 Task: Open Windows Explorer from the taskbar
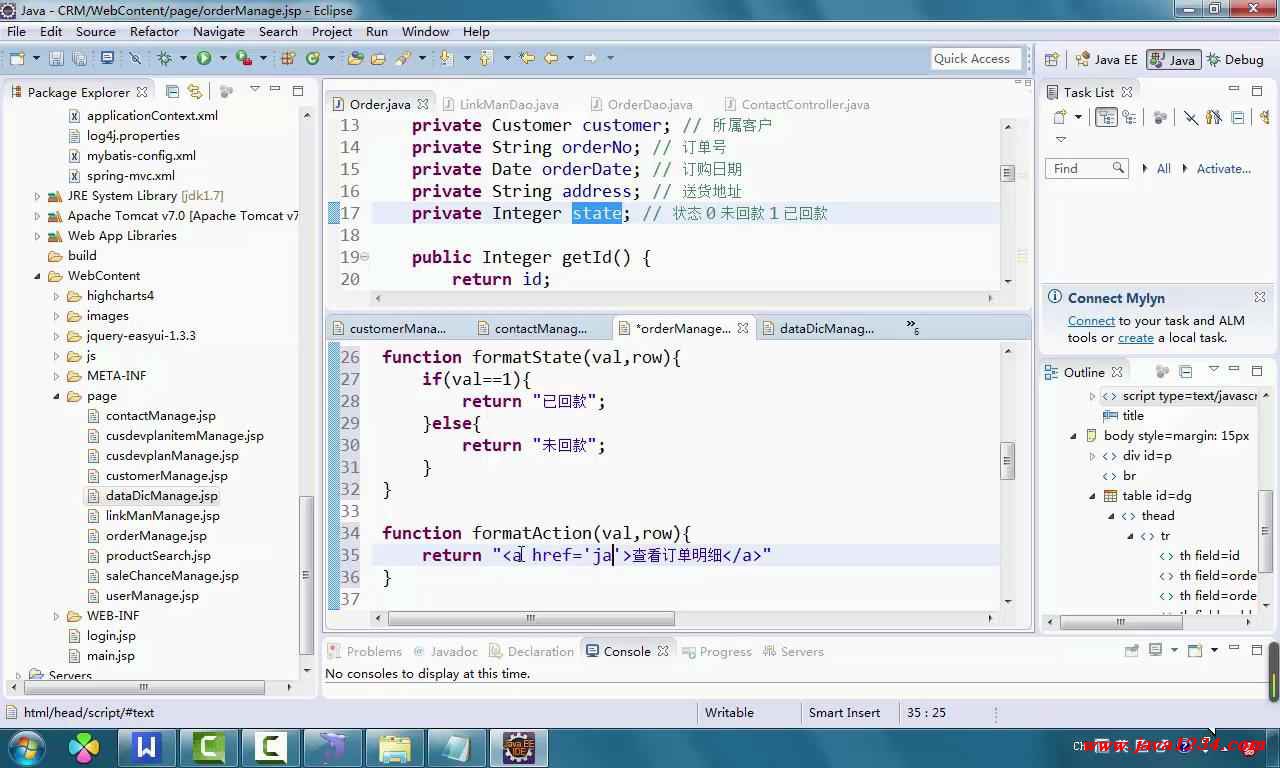395,747
